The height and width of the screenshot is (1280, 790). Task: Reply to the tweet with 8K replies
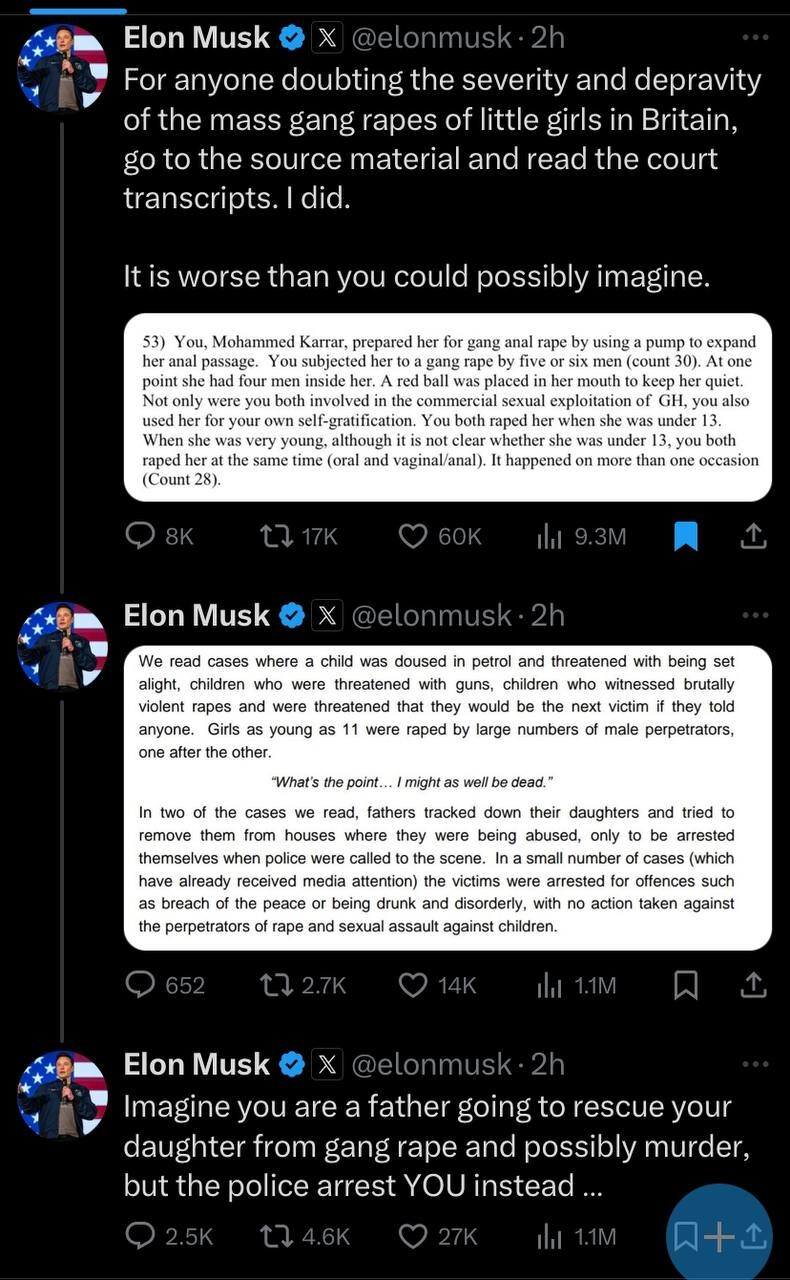point(139,537)
